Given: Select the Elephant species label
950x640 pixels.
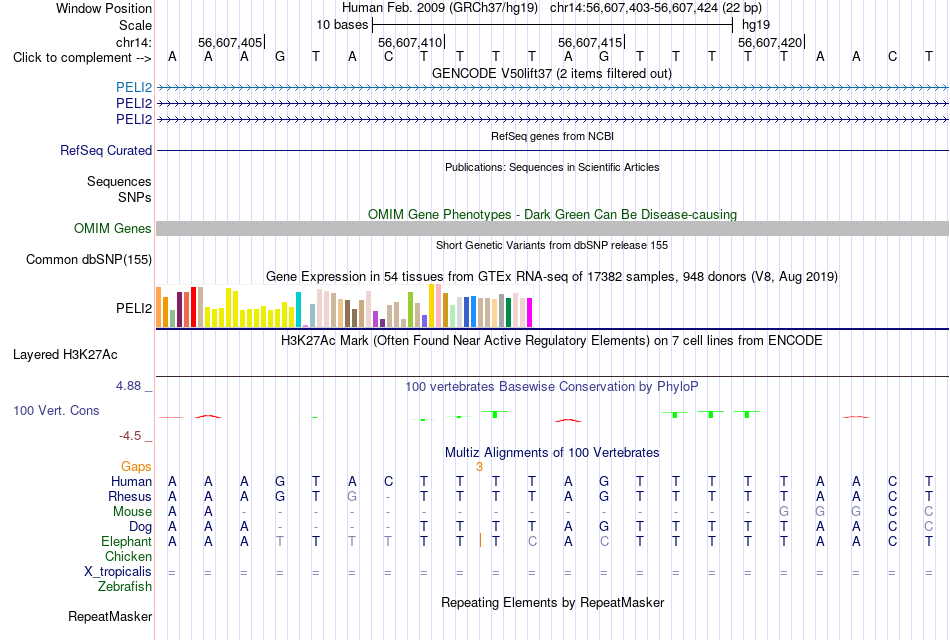Looking at the screenshot, I should click(127, 541).
